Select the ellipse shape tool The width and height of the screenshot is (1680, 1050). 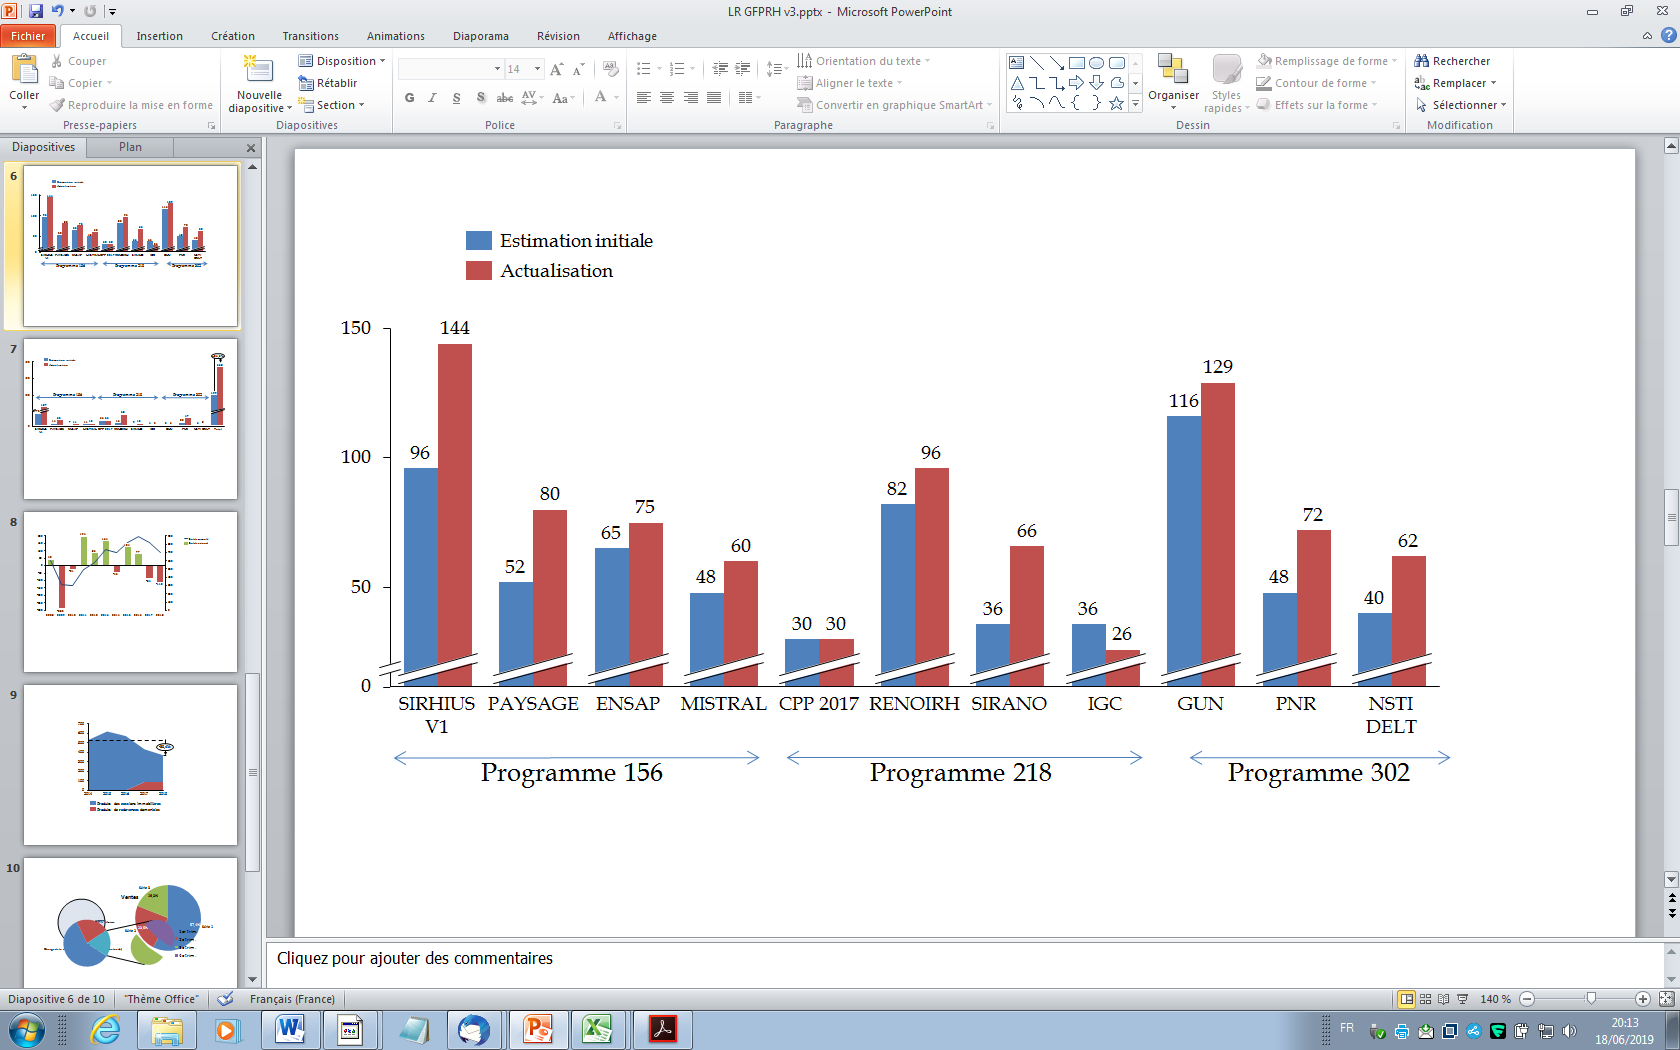(x=1096, y=62)
